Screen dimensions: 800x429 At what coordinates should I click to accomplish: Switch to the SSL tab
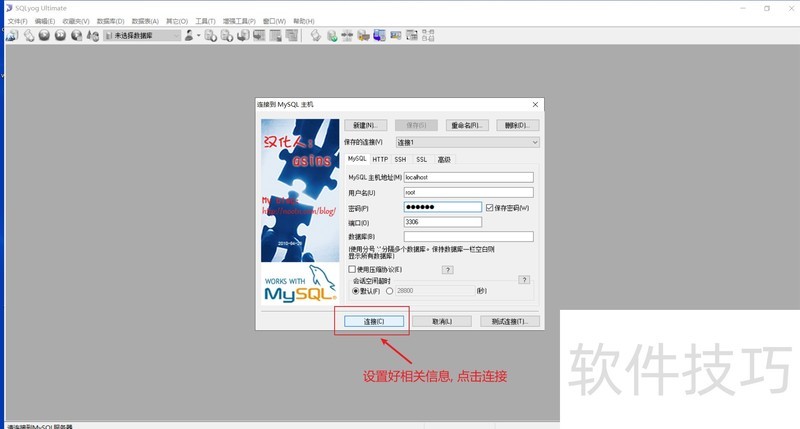point(421,160)
